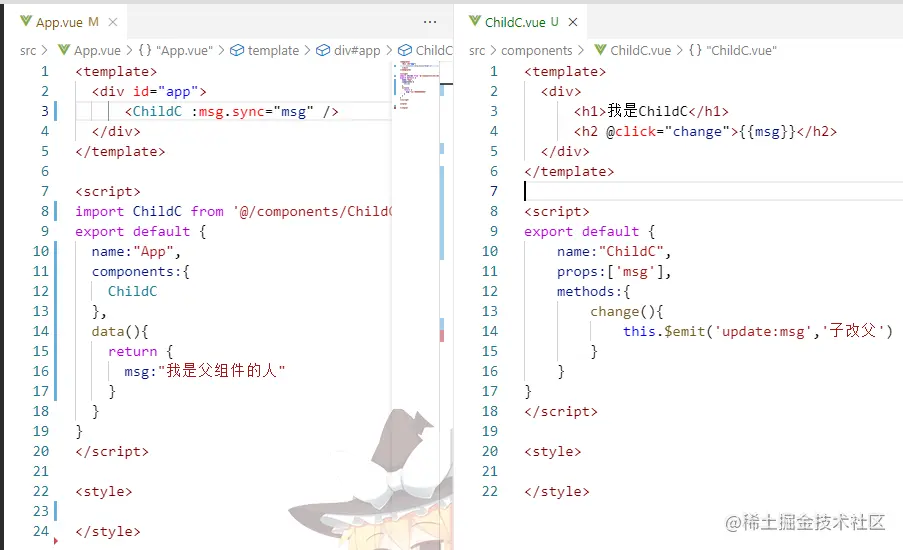This screenshot has height=550, width=903.
Task: Select src breadcrumb in left editor
Action: (28, 51)
